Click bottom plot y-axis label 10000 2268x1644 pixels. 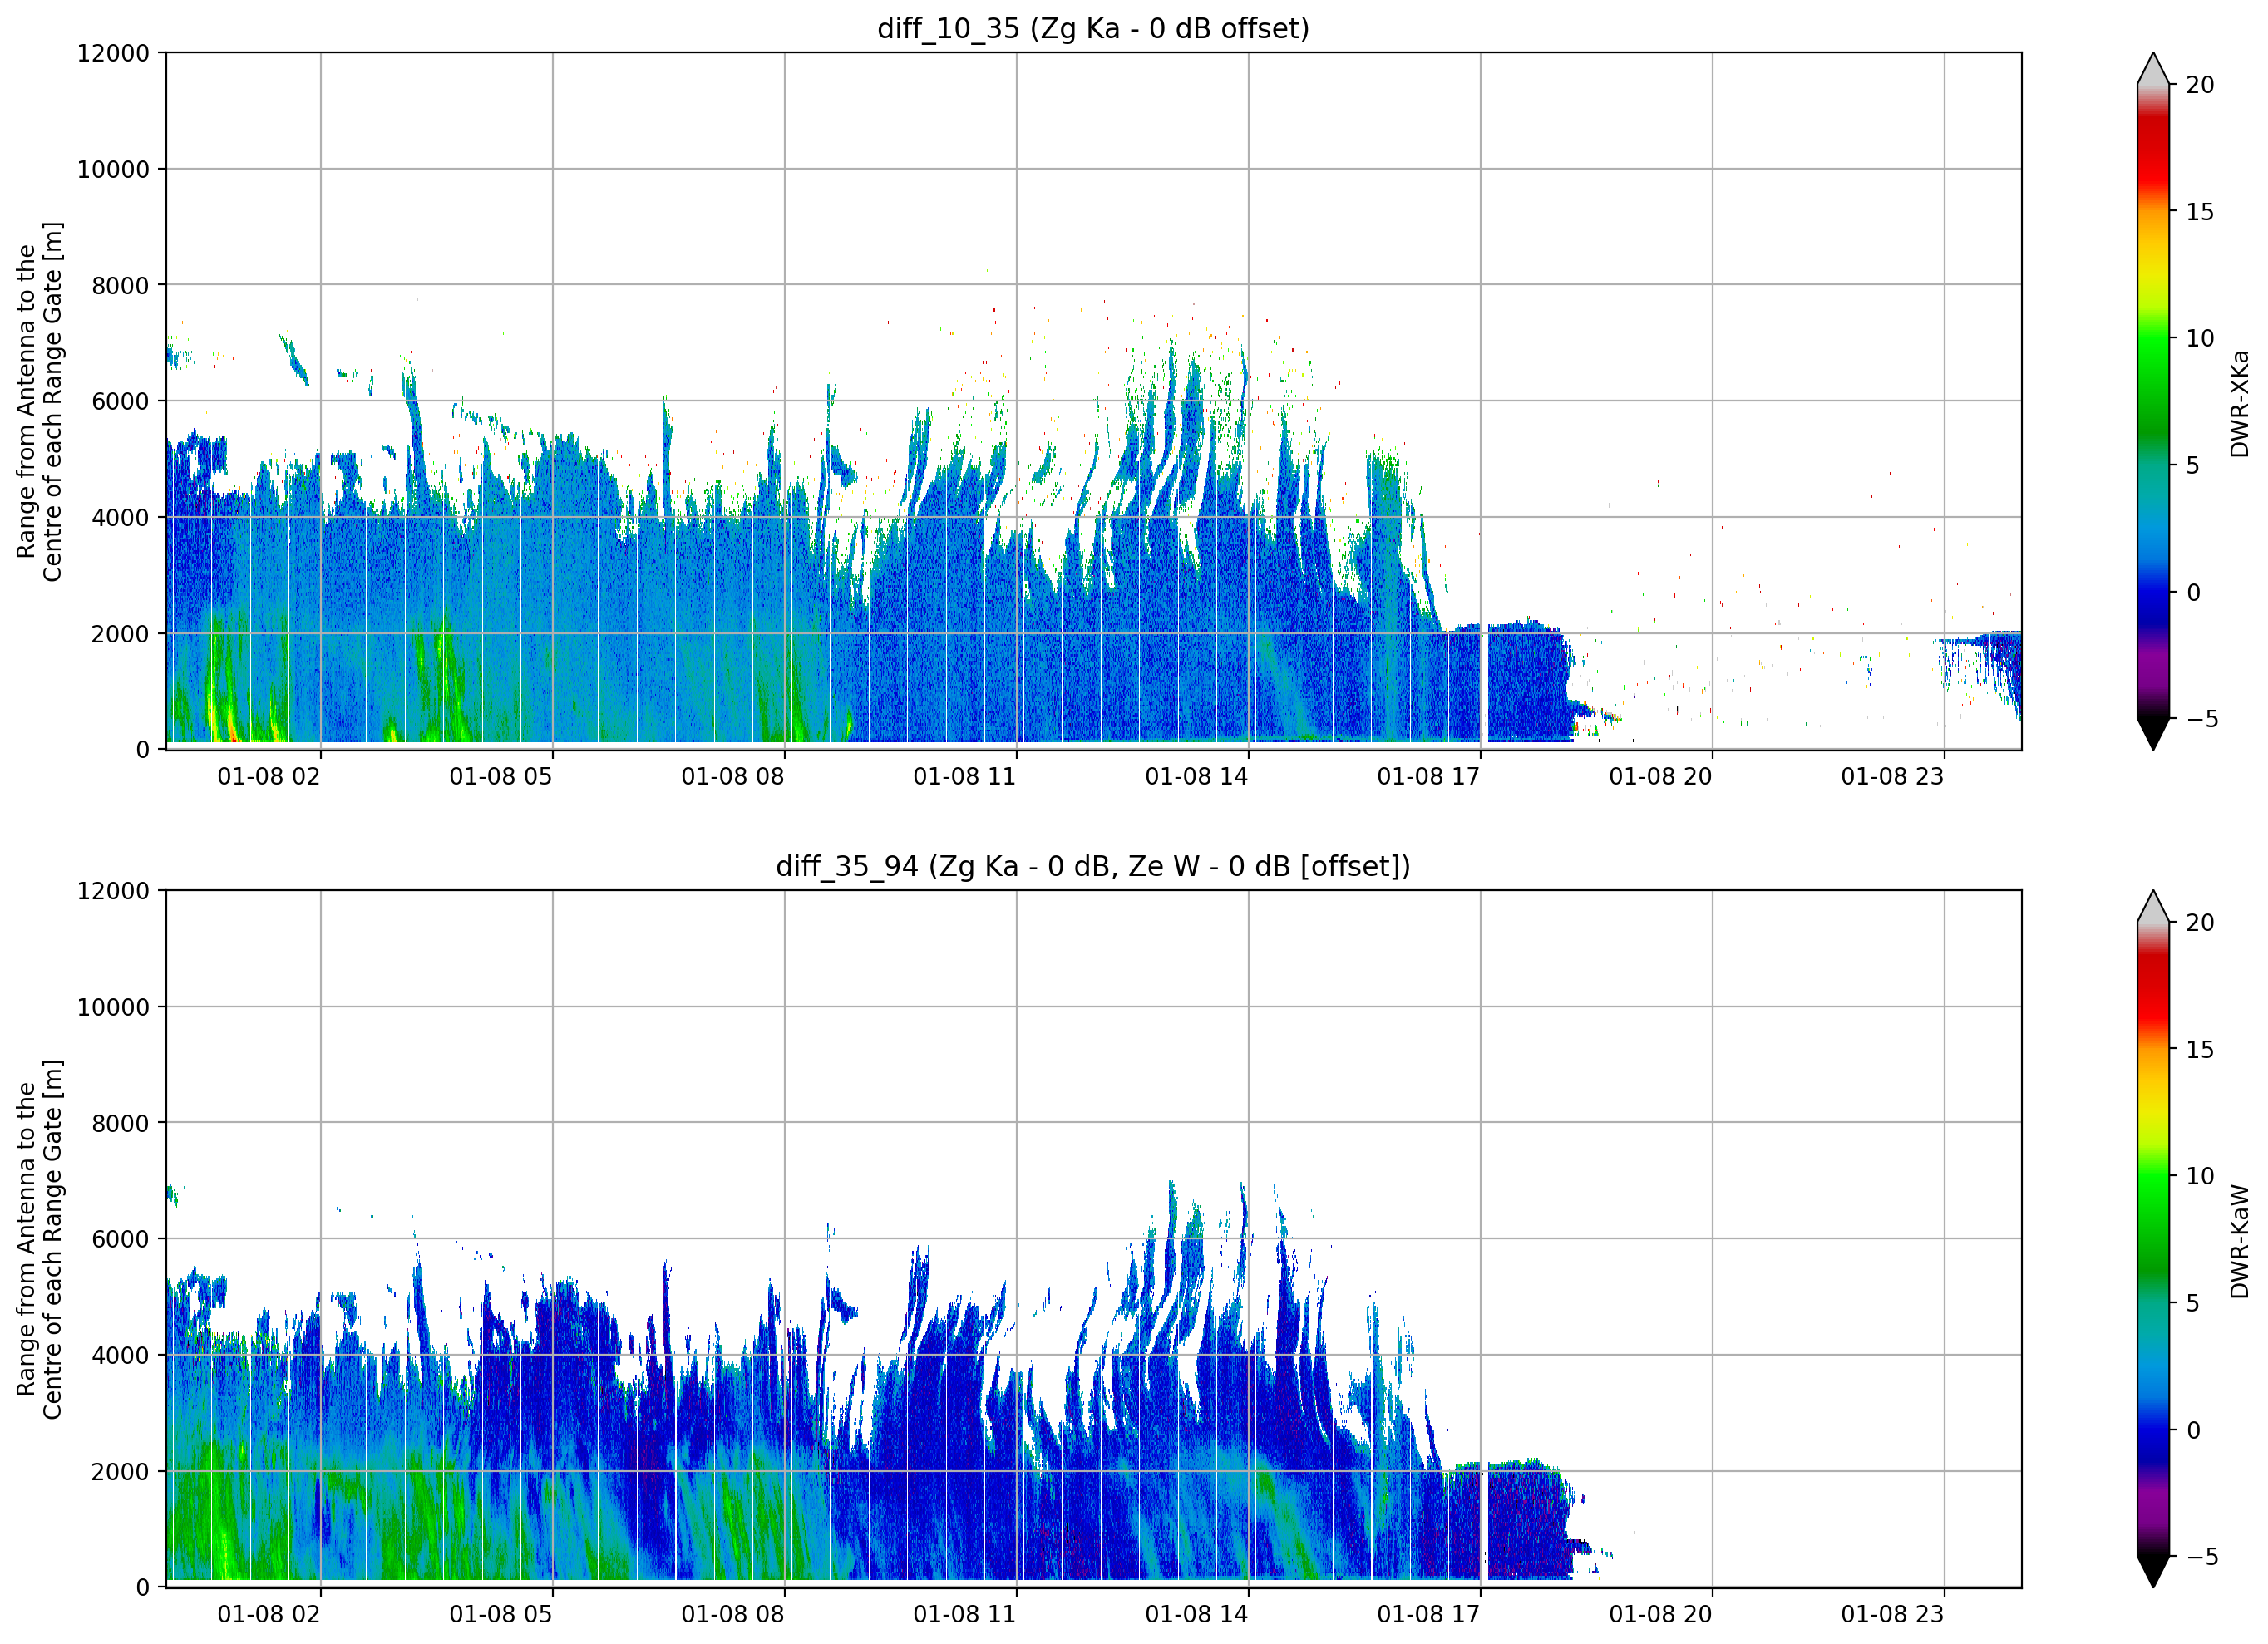tap(113, 1008)
